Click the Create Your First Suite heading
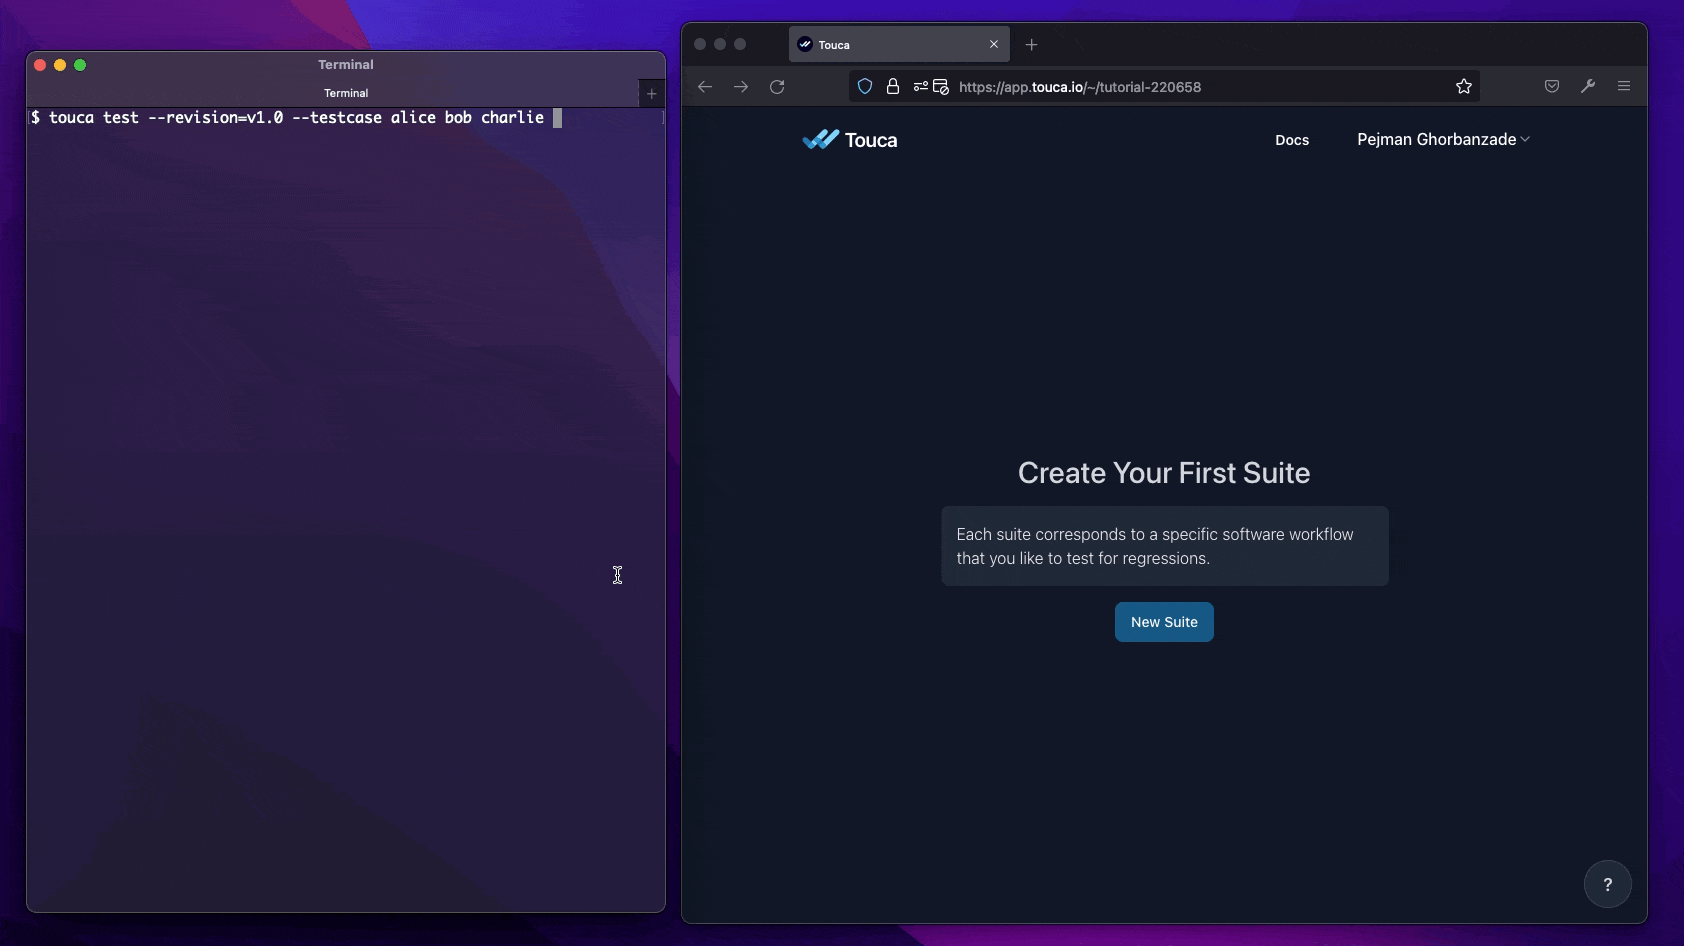This screenshot has width=1684, height=946. pyautogui.click(x=1164, y=473)
